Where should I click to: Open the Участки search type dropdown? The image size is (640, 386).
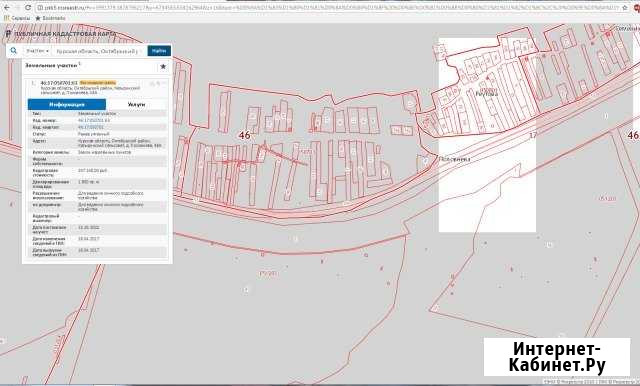click(37, 51)
